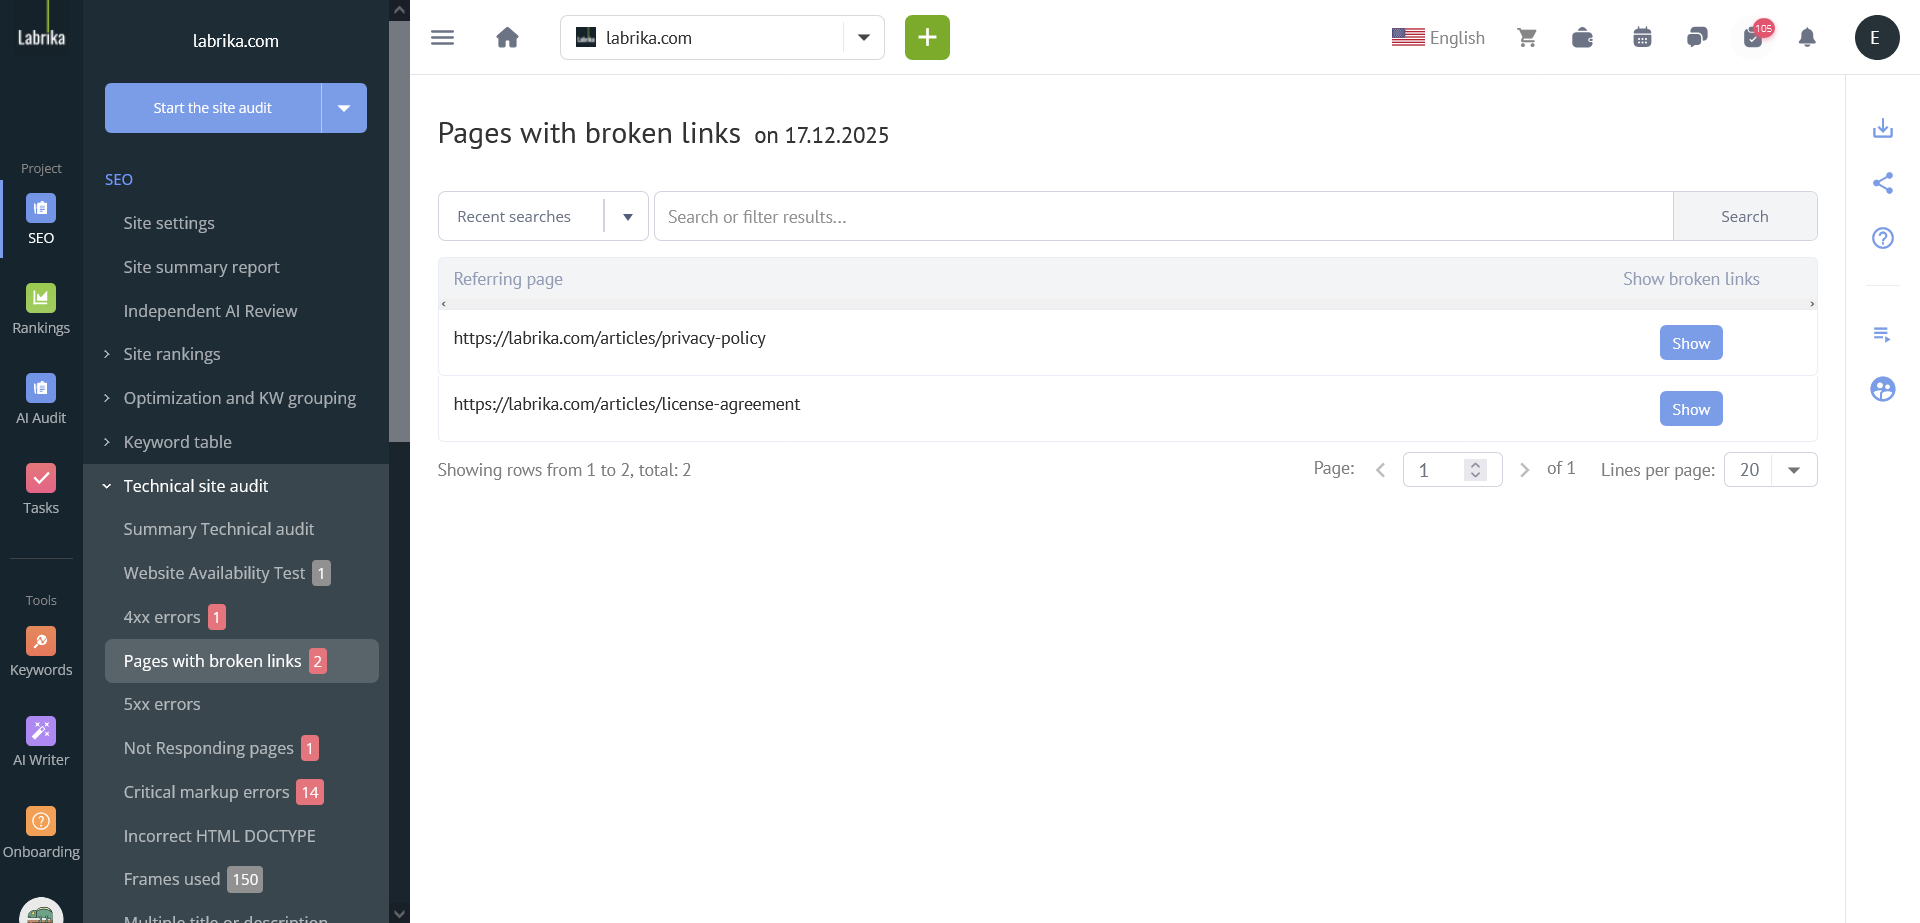The image size is (1920, 923).
Task: Go to next page arrow
Action: point(1524,470)
